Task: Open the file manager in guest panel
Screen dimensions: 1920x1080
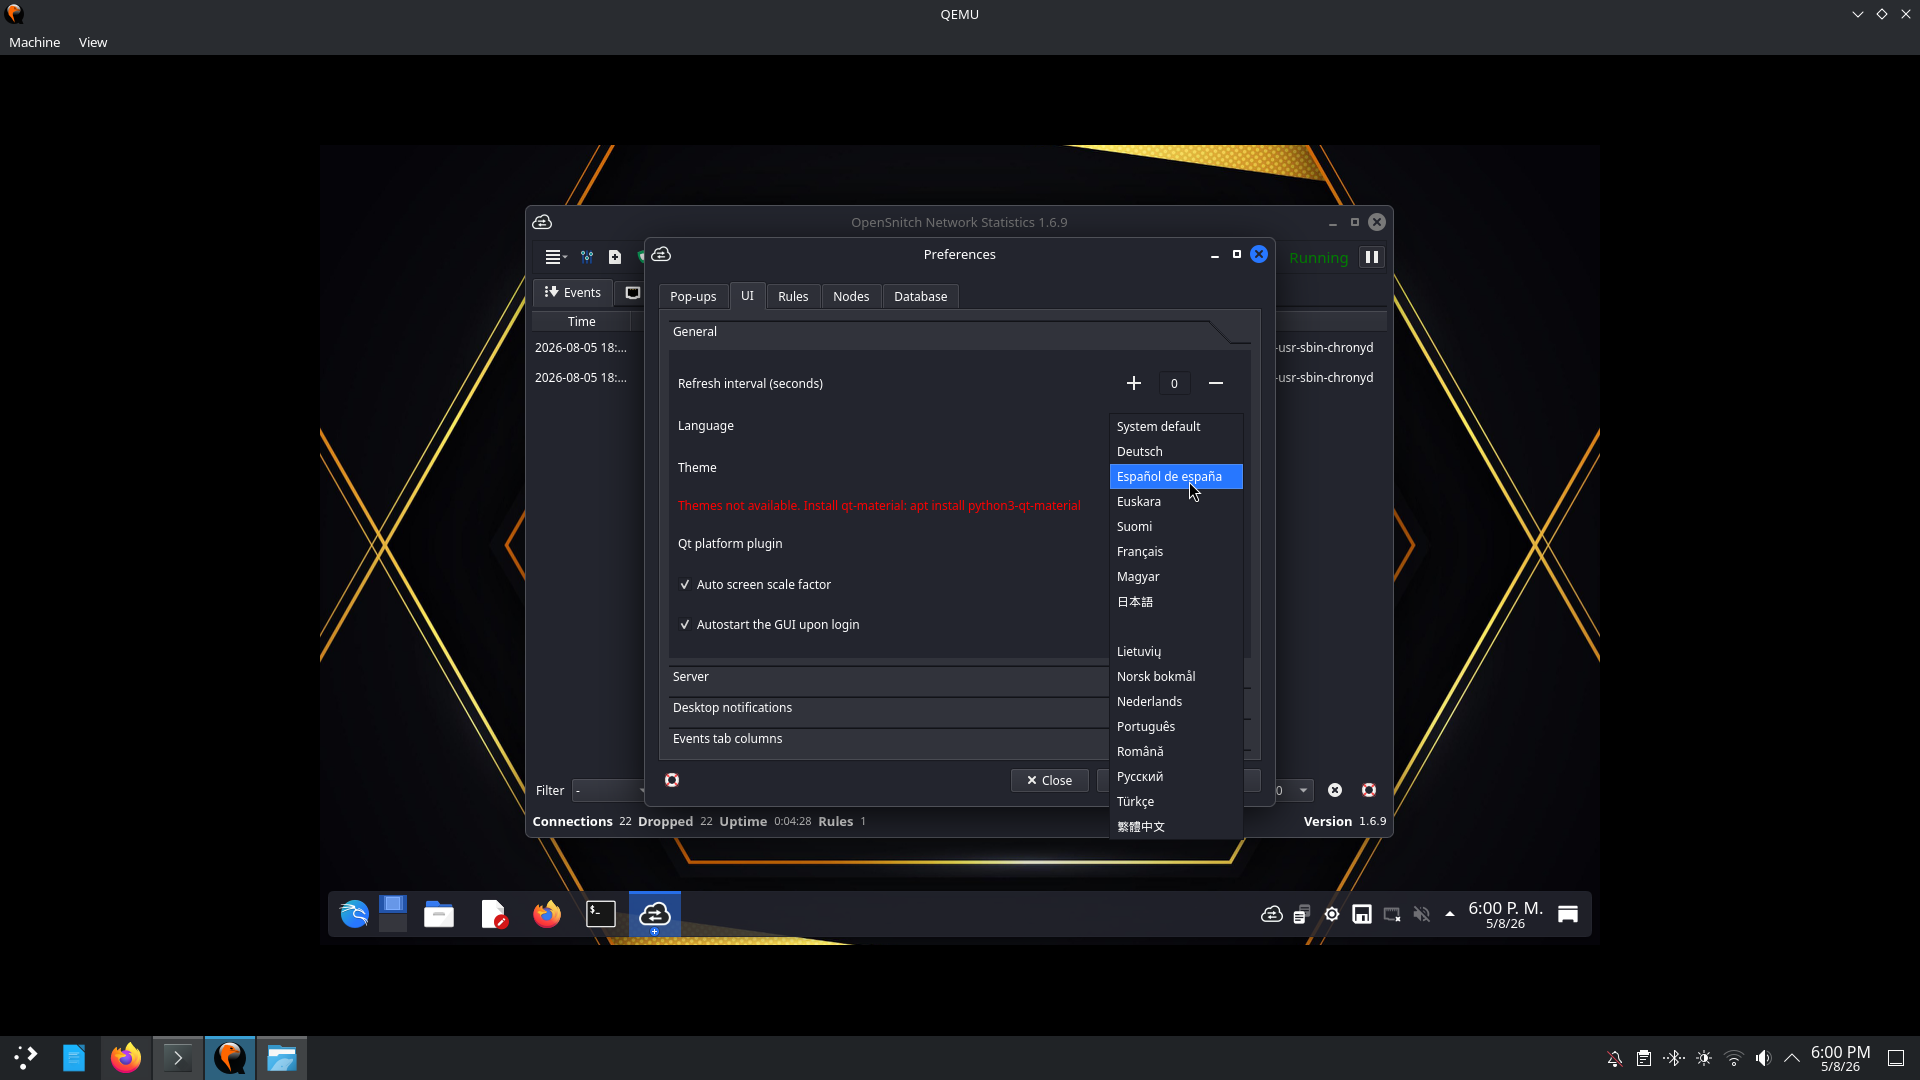Action: [439, 914]
